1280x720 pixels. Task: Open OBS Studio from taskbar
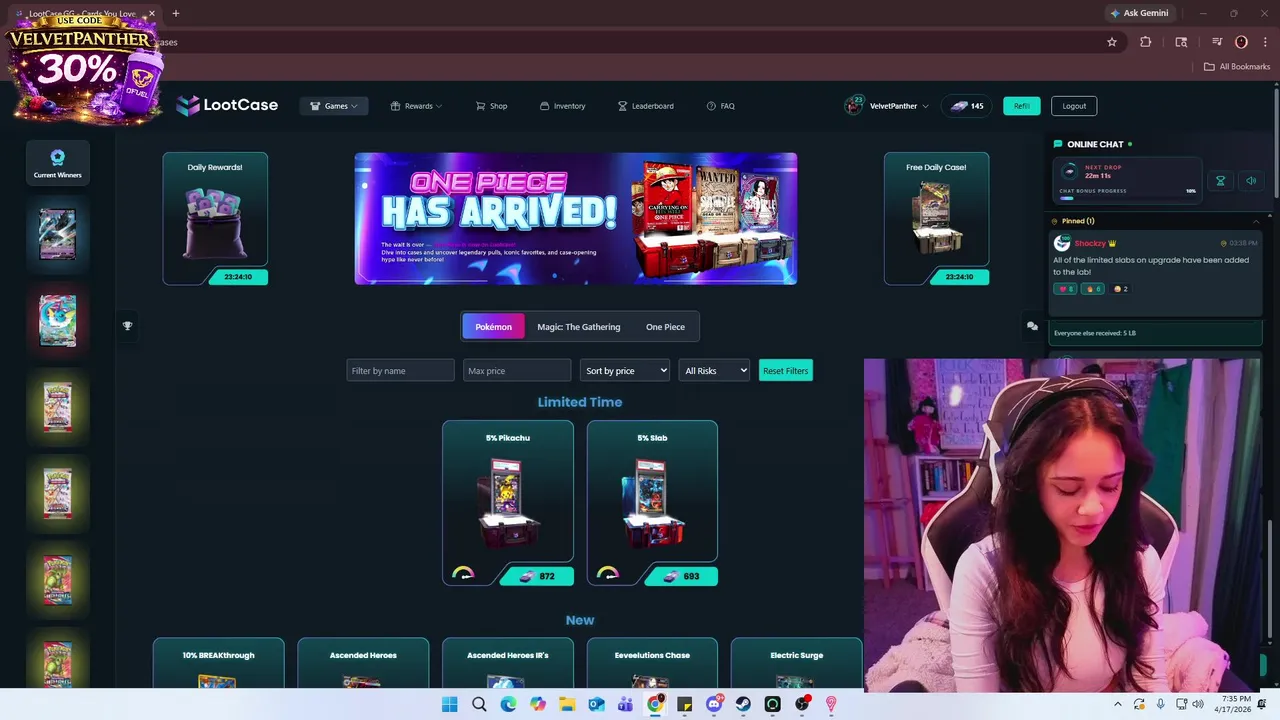point(802,704)
